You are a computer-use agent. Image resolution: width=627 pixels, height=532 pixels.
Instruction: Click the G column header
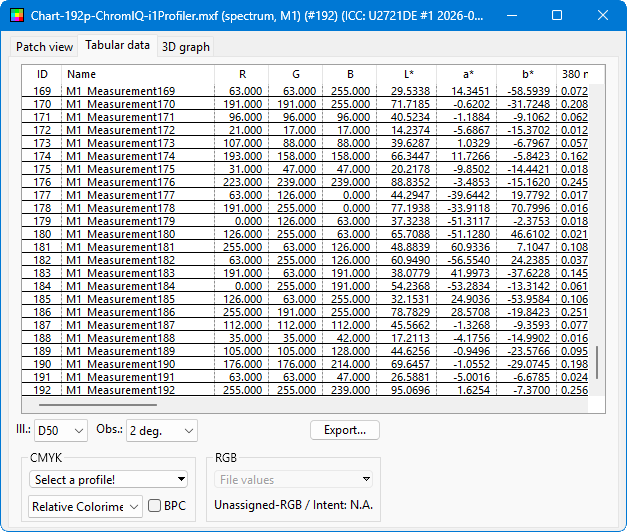(296, 74)
